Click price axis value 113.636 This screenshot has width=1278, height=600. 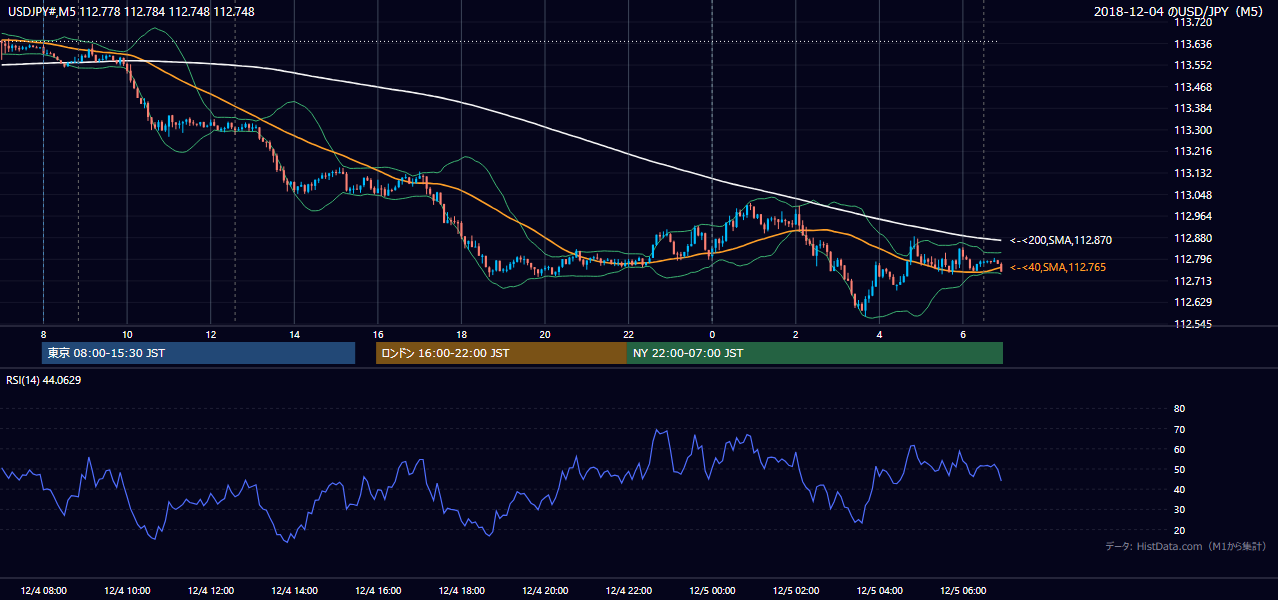1193,44
